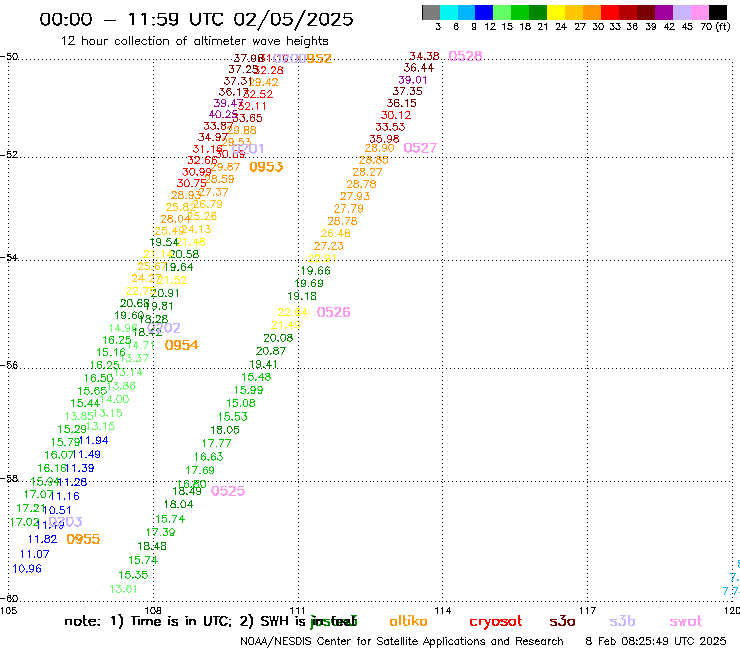Click the pink swot time label 0528
The width and height of the screenshot is (740, 650).
point(465,56)
